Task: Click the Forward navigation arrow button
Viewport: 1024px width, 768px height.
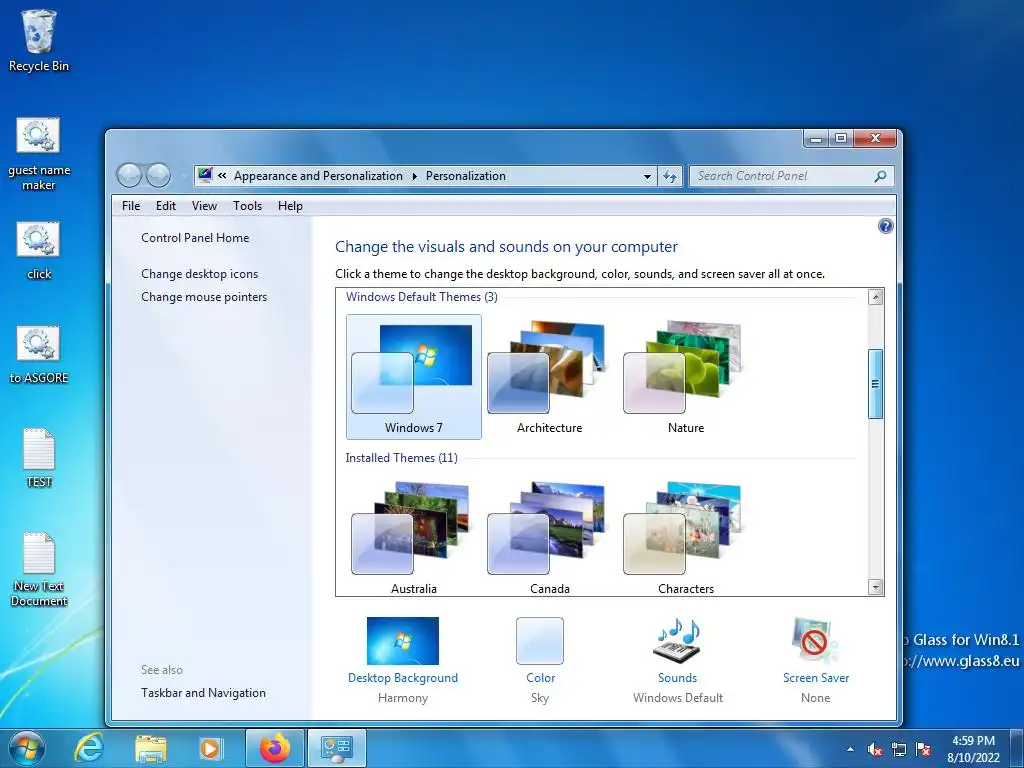Action: click(158, 175)
